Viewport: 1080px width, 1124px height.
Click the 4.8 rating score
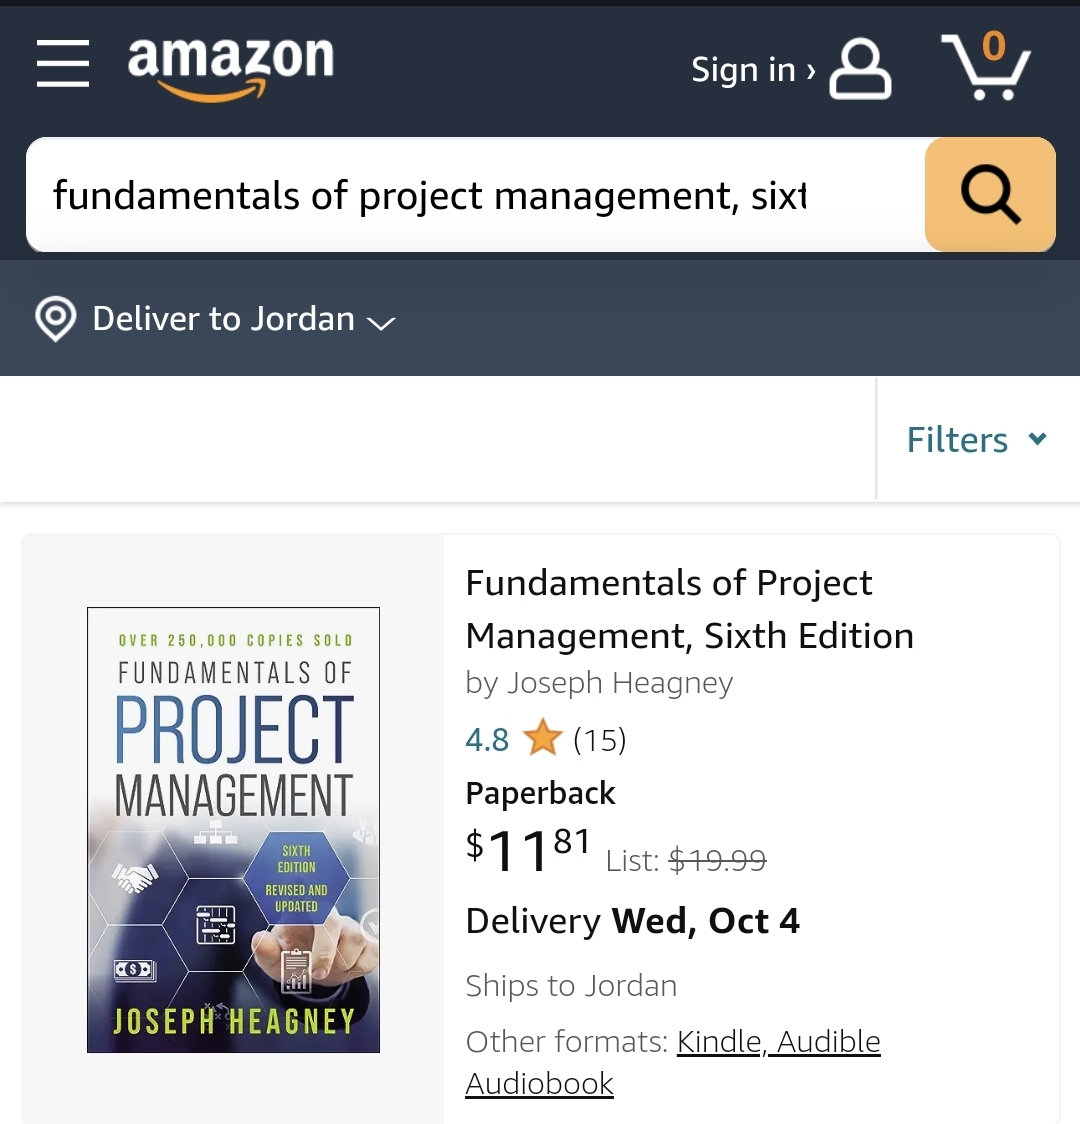tap(487, 739)
